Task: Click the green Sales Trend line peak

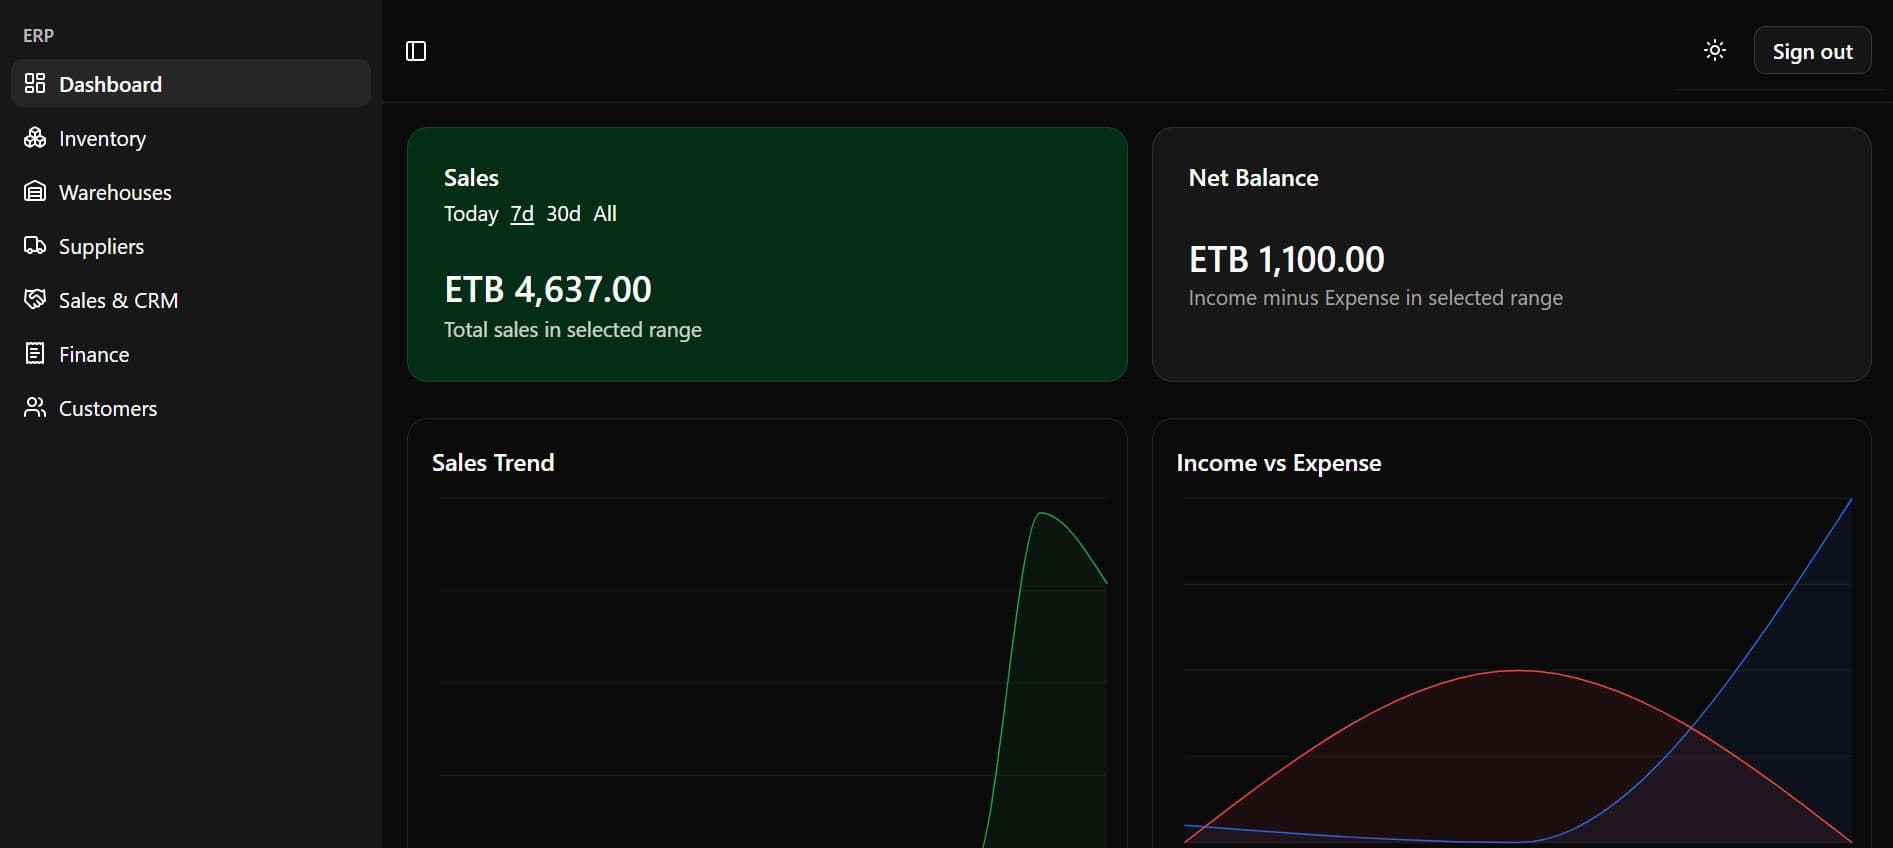Action: (1042, 514)
